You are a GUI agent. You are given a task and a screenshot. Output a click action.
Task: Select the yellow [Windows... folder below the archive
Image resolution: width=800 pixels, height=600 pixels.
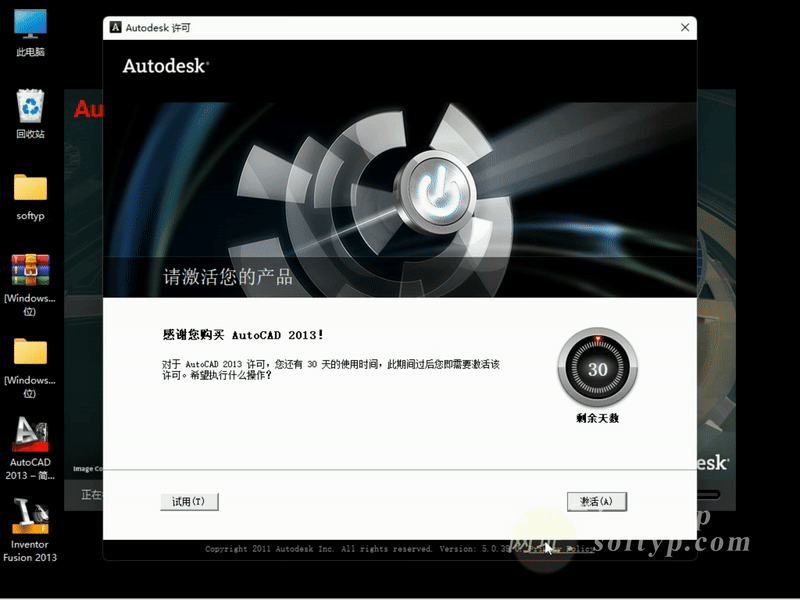click(30, 368)
